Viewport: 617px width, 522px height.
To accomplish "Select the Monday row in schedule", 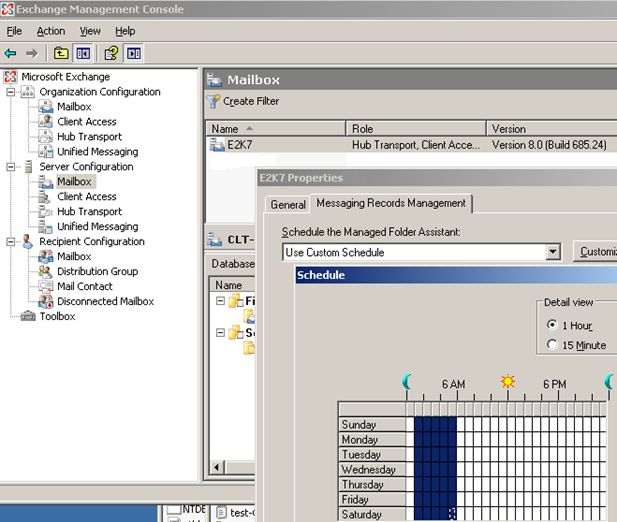I will (372, 439).
